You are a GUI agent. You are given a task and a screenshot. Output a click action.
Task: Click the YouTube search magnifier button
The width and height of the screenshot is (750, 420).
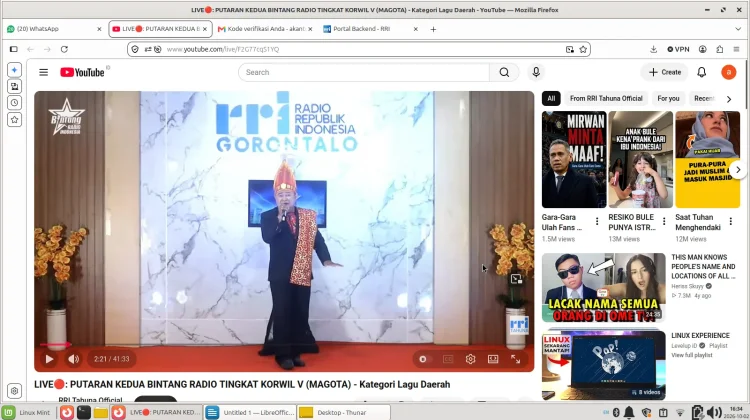click(x=504, y=72)
